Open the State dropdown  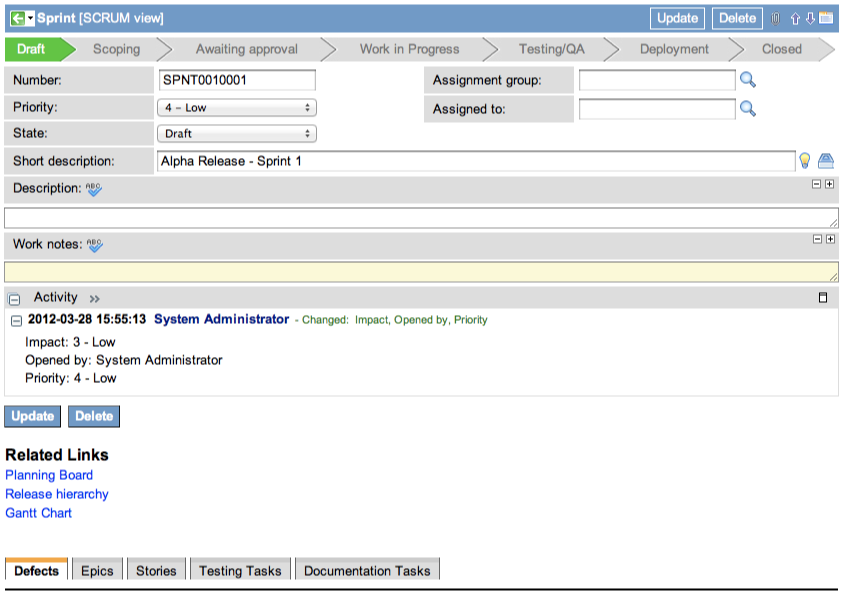(x=236, y=133)
